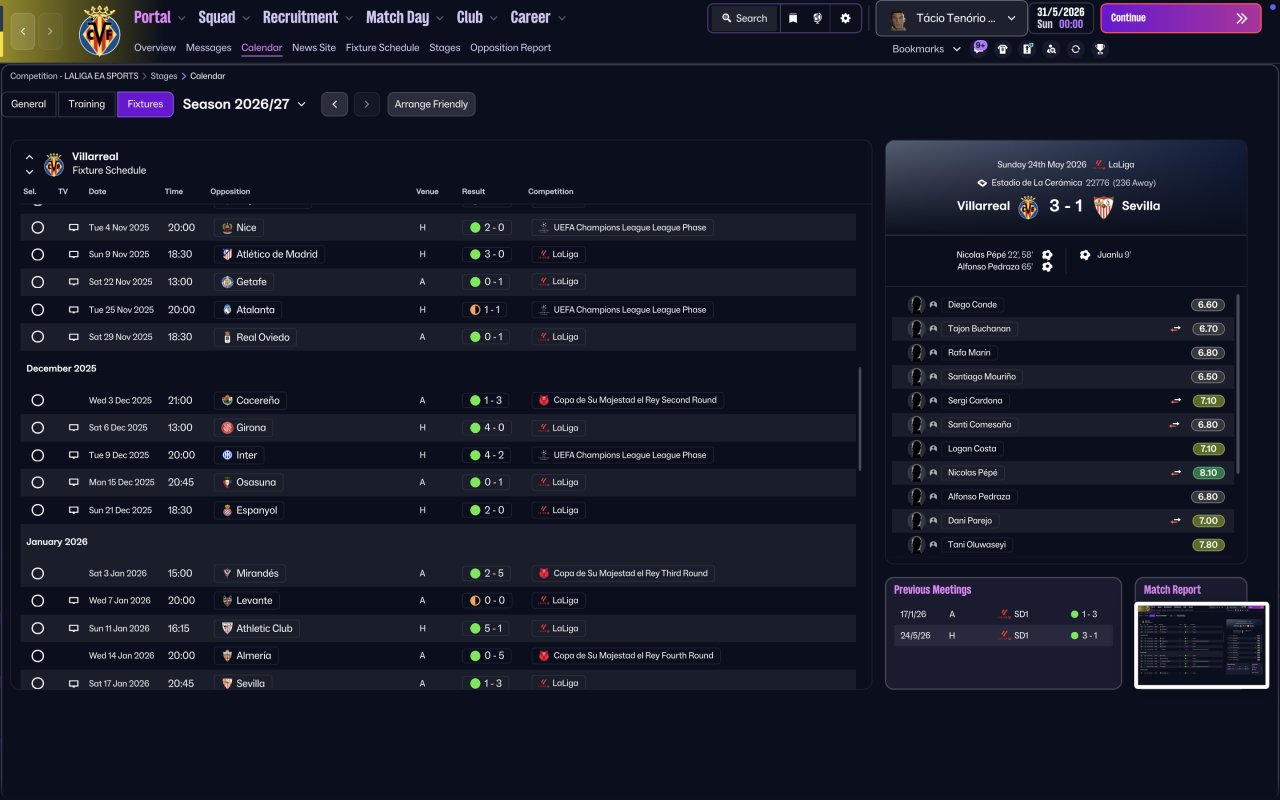Open the Match Report thumbnail

click(1202, 645)
